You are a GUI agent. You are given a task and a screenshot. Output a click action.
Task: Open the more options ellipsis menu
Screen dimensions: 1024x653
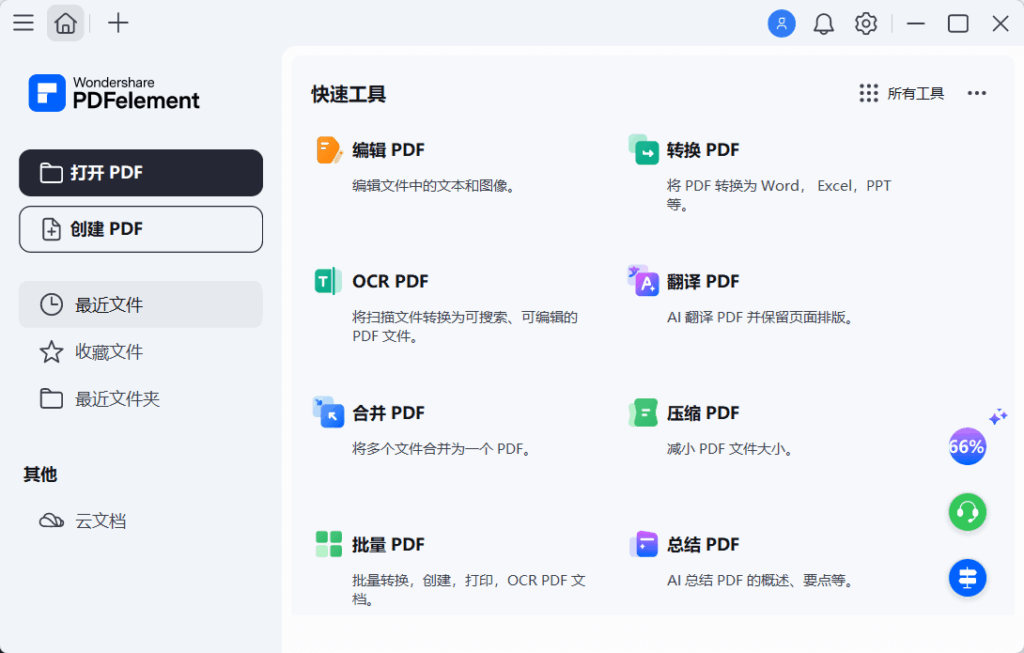(x=977, y=93)
